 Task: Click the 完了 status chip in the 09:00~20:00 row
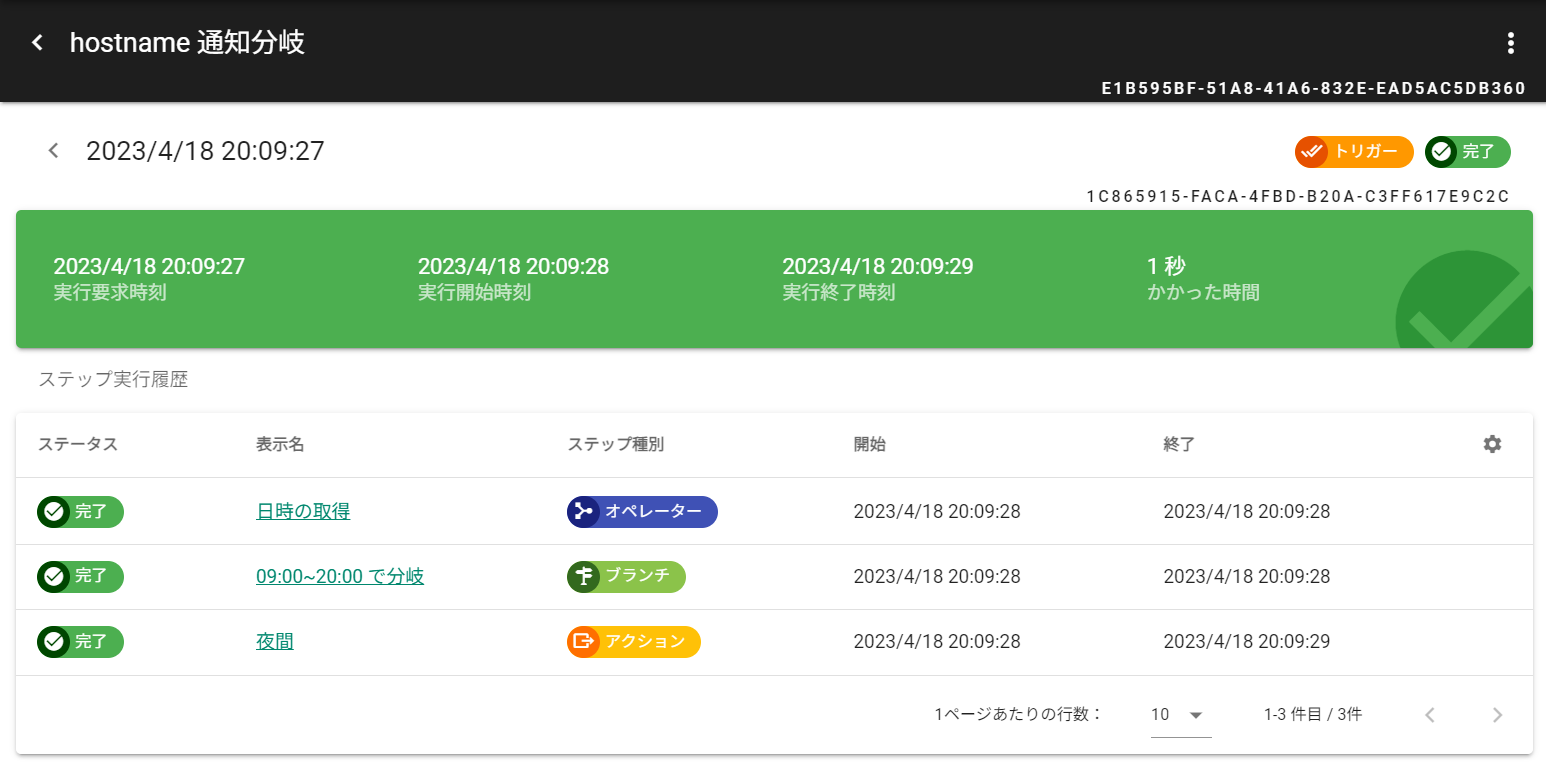pyautogui.click(x=81, y=577)
